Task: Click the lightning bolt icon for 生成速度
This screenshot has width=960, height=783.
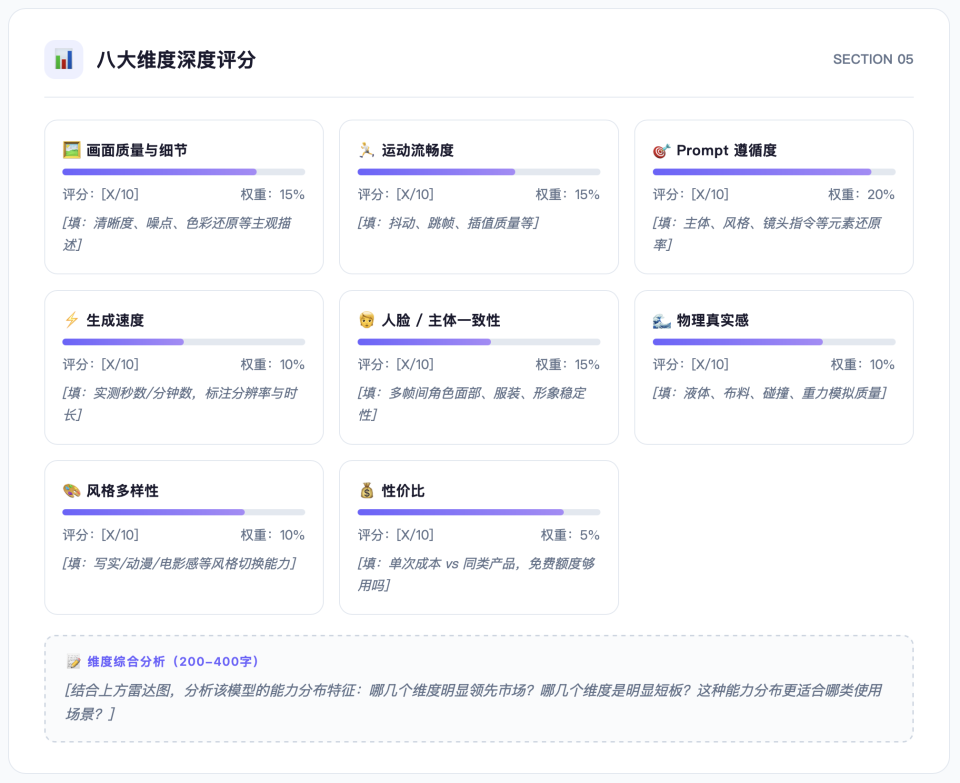Action: point(72,320)
